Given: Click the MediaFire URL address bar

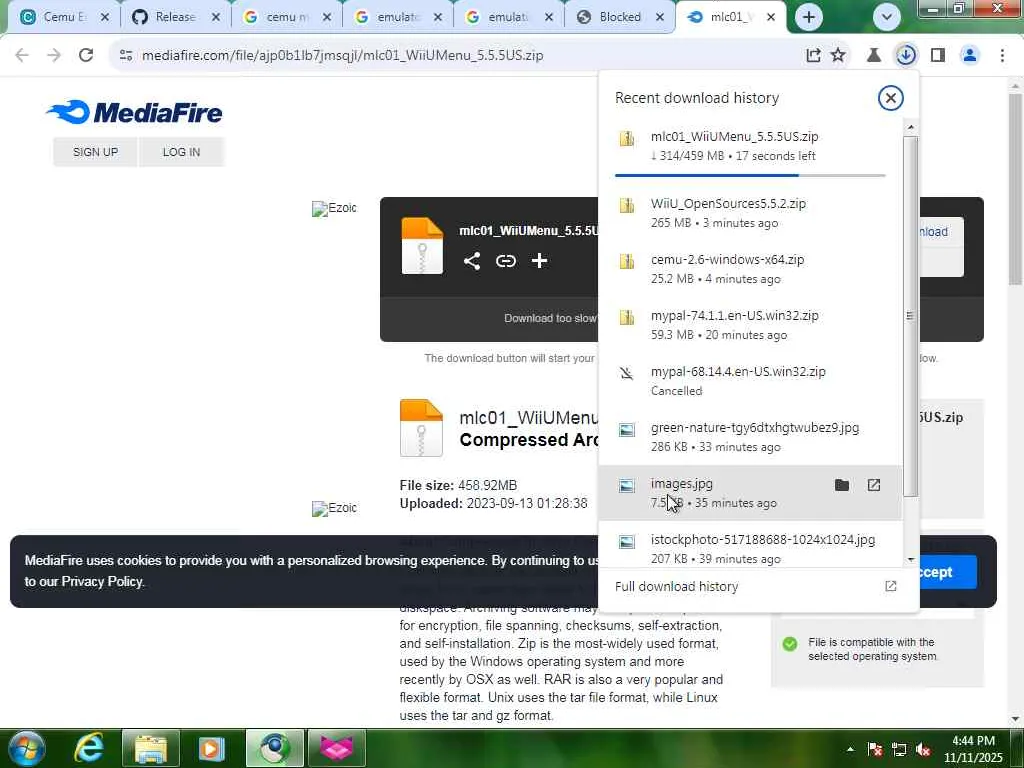Looking at the screenshot, I should point(342,55).
